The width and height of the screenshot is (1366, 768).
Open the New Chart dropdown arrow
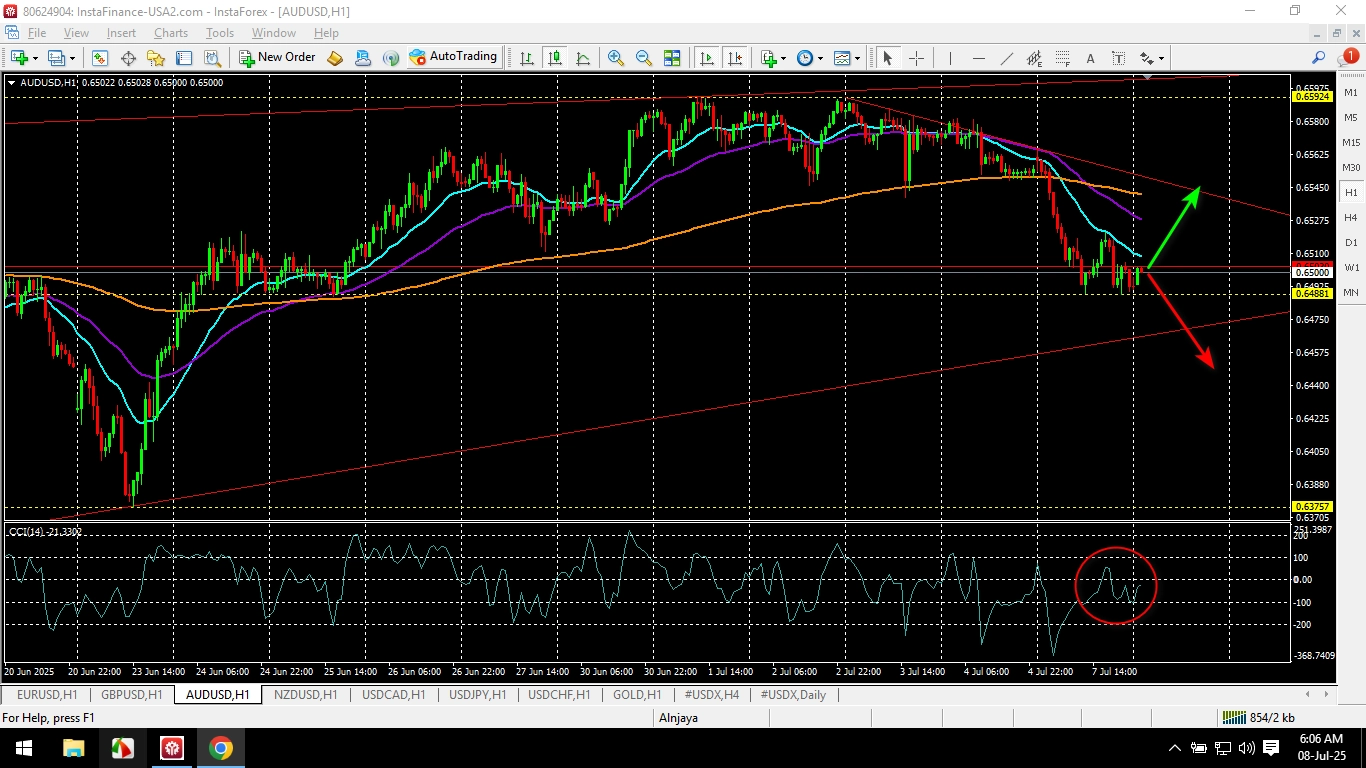click(35, 58)
